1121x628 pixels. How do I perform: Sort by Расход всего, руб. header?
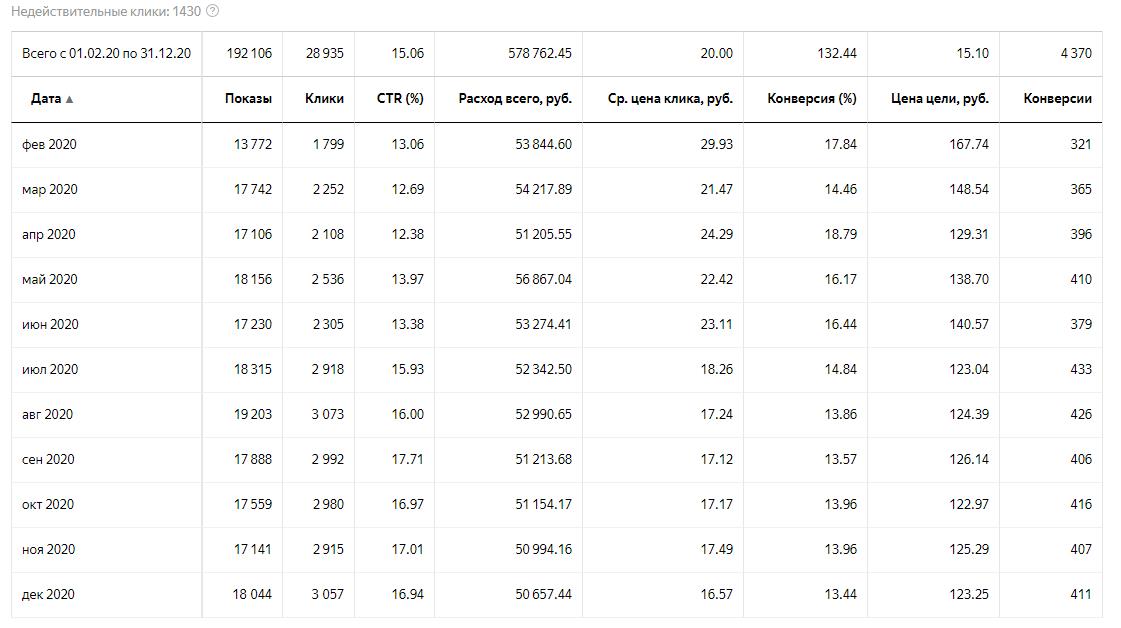[515, 98]
